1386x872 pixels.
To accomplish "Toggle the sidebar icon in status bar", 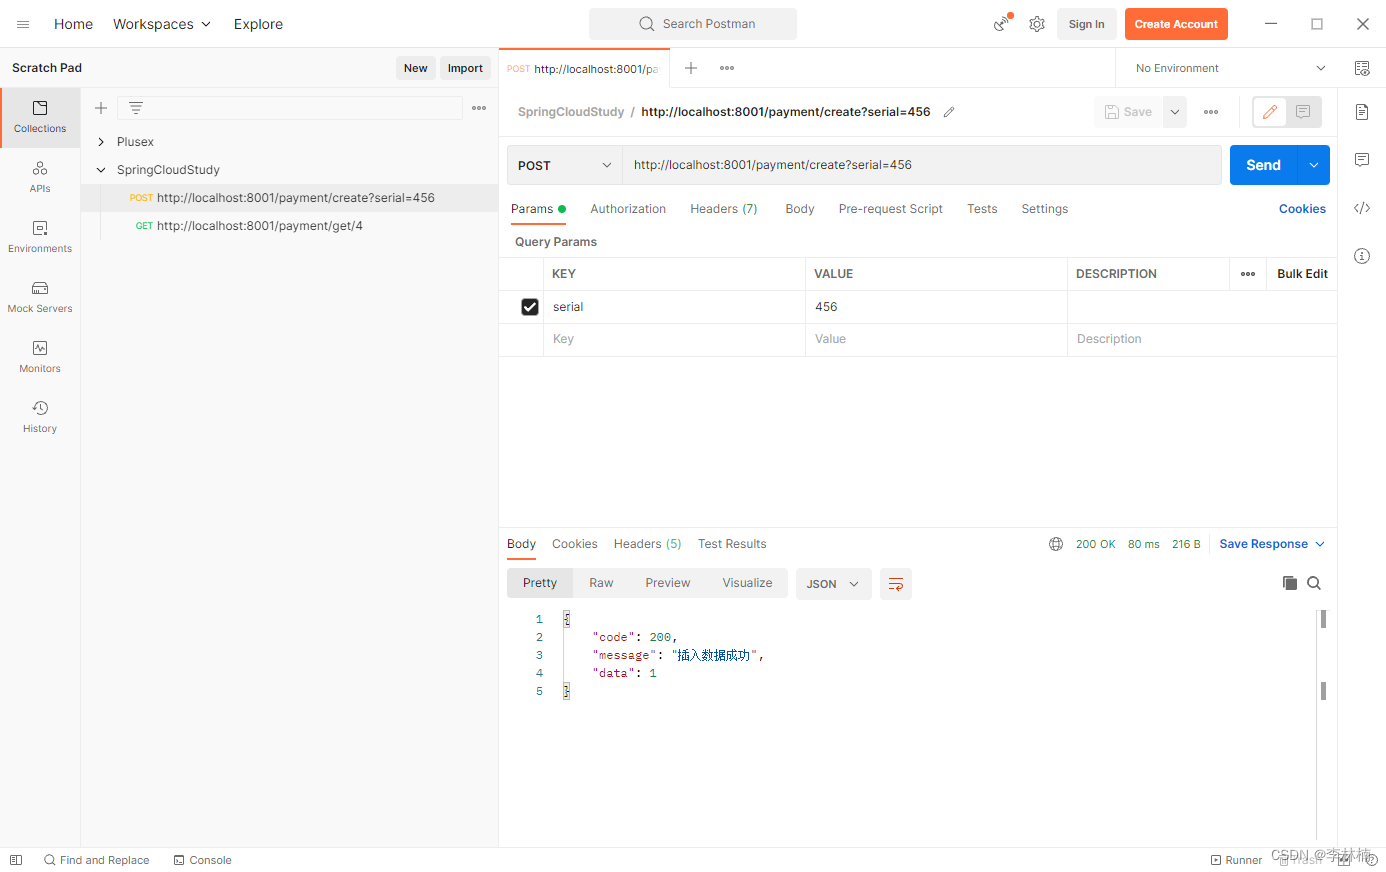I will tap(16, 860).
